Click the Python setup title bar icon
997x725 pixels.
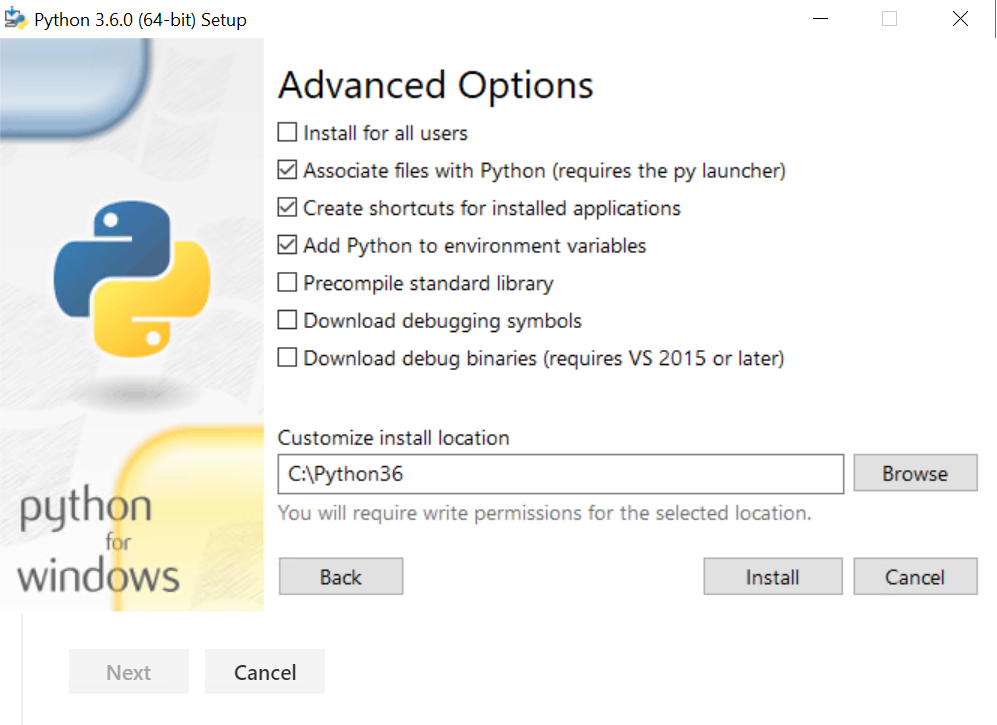(x=15, y=19)
